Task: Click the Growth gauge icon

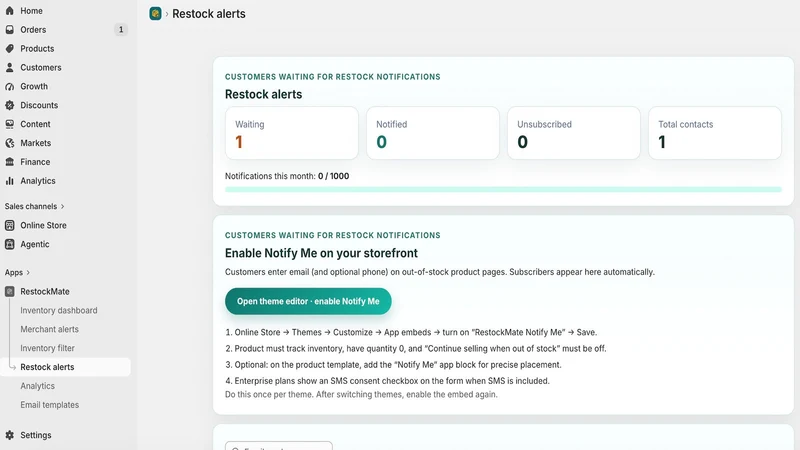Action: tap(10, 86)
